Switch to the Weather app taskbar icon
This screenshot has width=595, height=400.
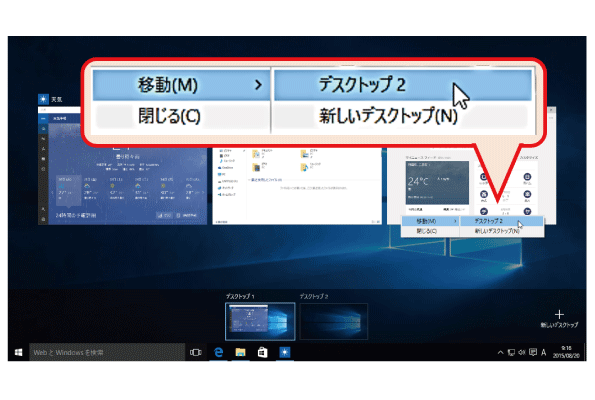(284, 353)
